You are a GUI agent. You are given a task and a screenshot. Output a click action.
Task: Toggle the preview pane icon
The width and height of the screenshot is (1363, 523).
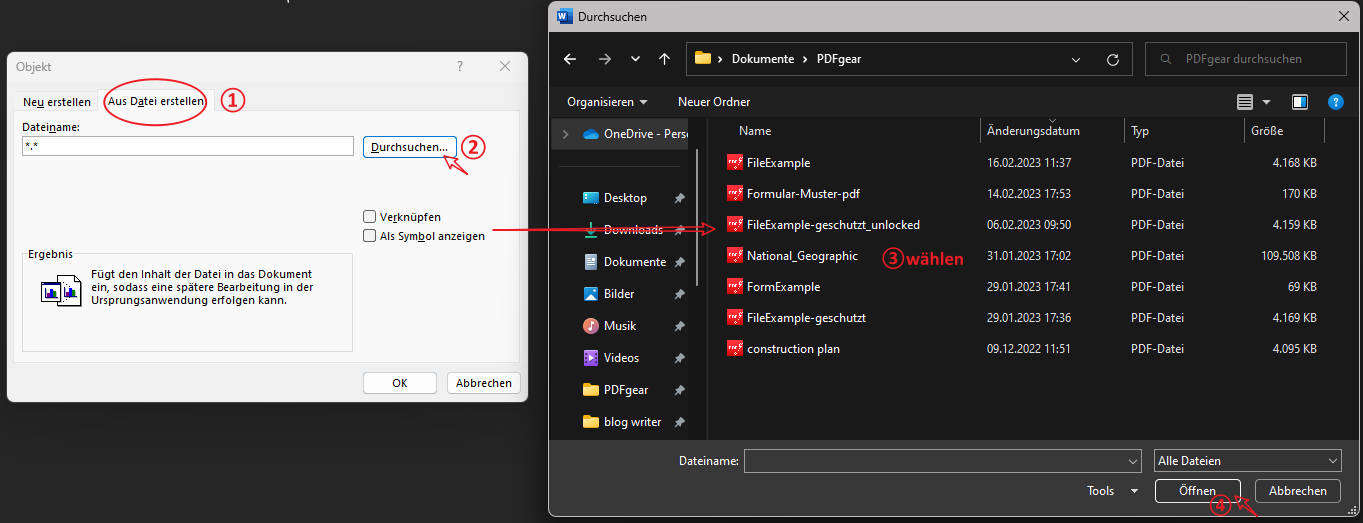(x=1299, y=102)
